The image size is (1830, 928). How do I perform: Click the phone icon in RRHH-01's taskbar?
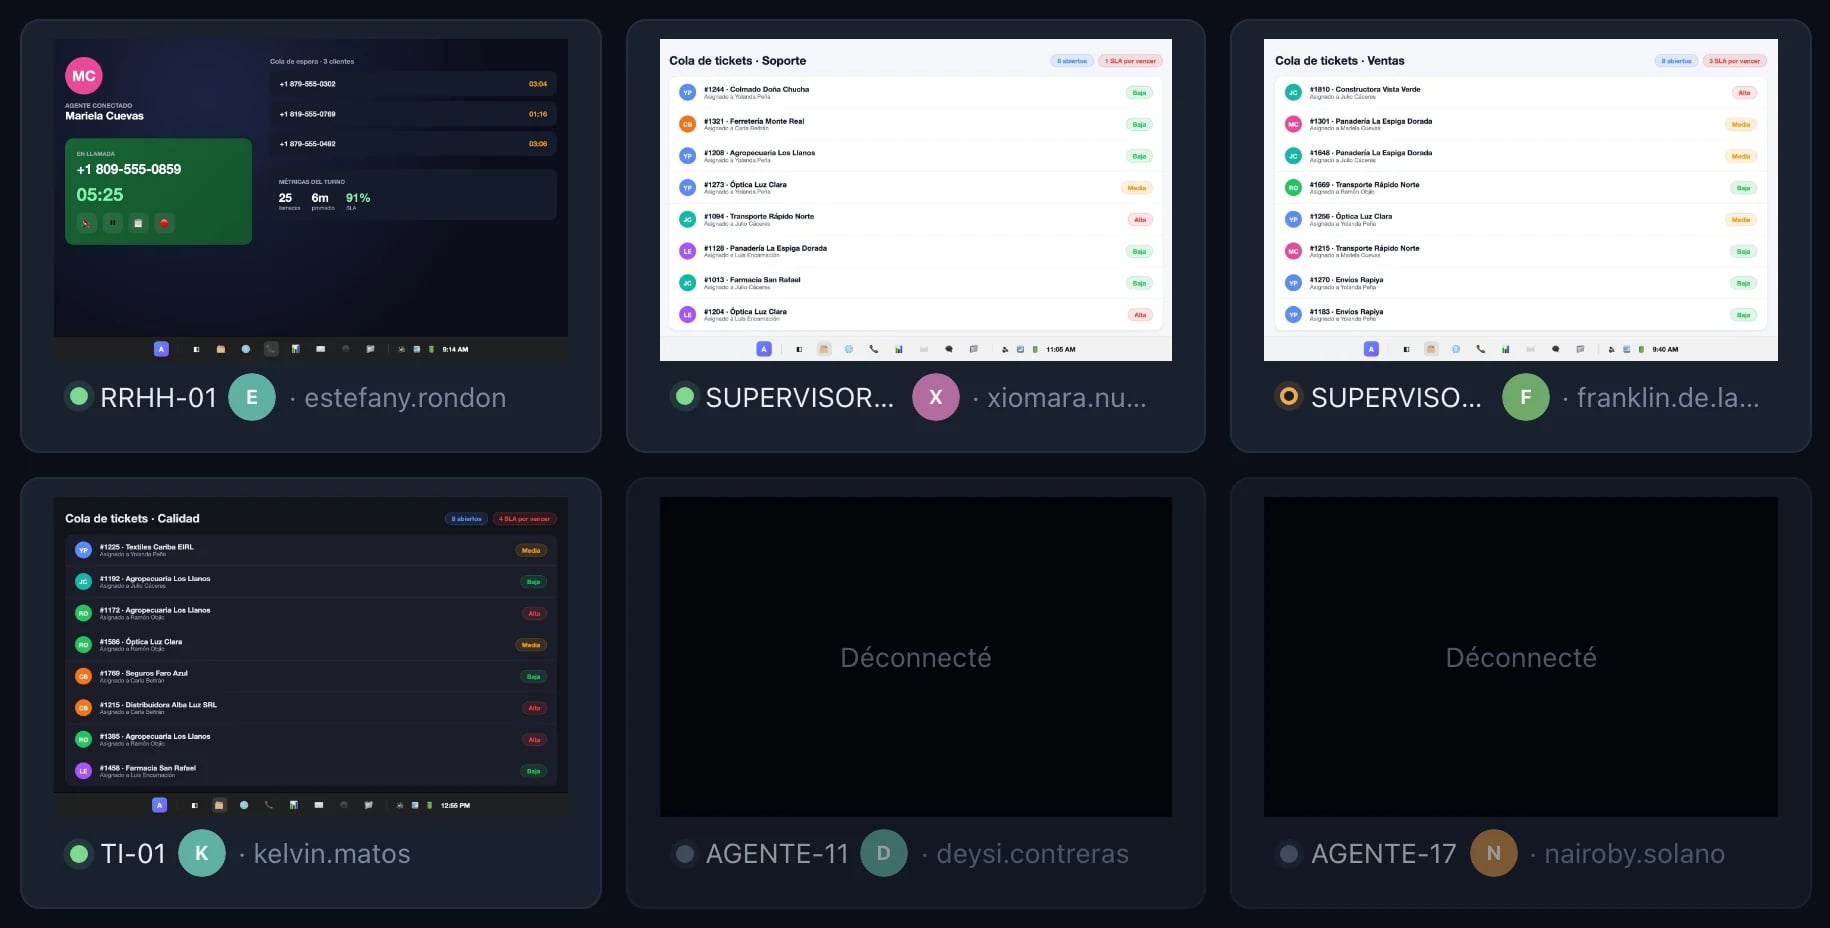click(271, 349)
